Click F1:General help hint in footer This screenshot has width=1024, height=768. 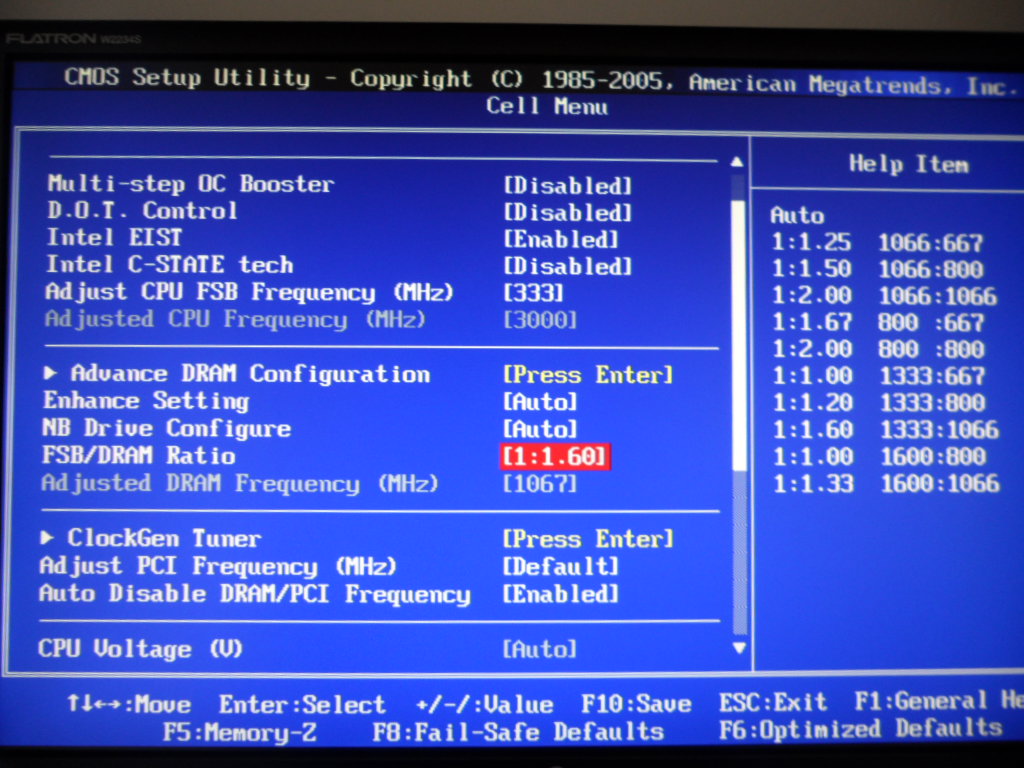(939, 701)
